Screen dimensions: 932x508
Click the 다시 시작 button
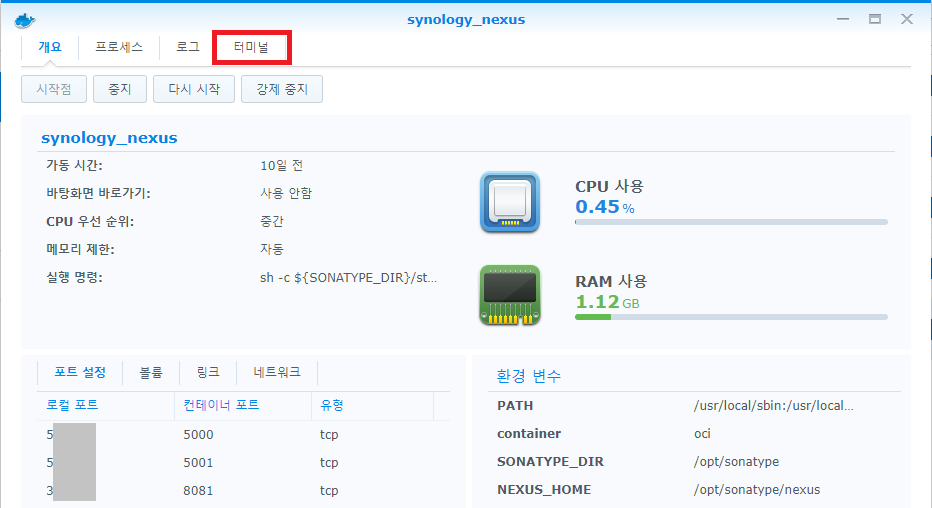coord(194,89)
